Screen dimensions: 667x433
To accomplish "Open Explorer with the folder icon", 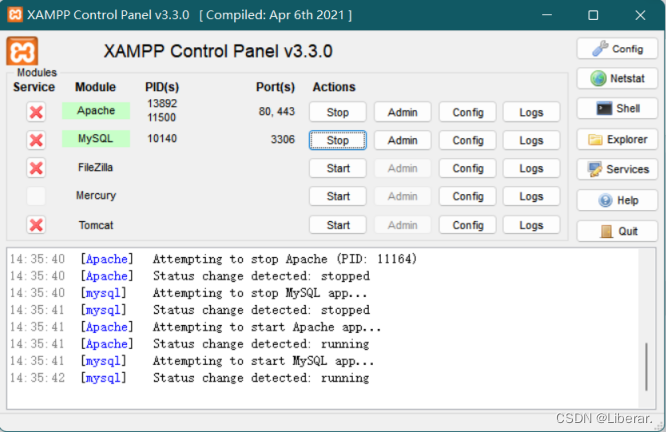I will click(617, 140).
